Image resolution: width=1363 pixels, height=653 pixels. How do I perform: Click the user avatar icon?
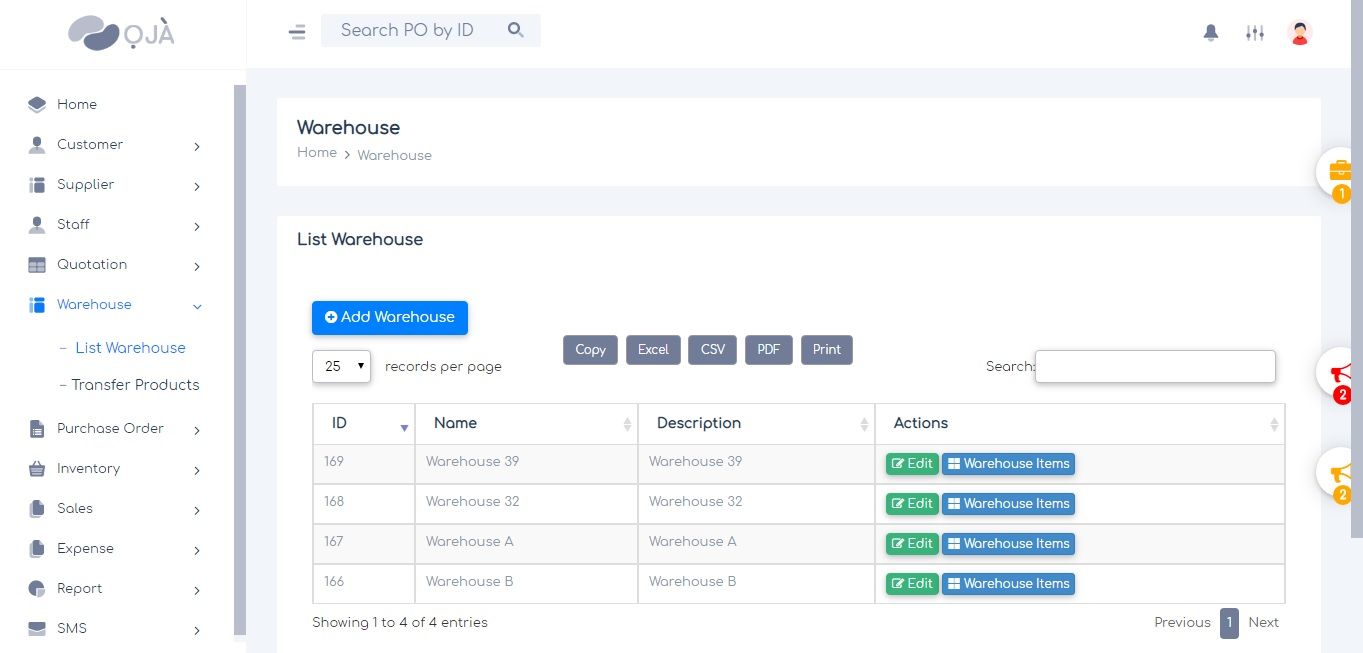tap(1299, 33)
